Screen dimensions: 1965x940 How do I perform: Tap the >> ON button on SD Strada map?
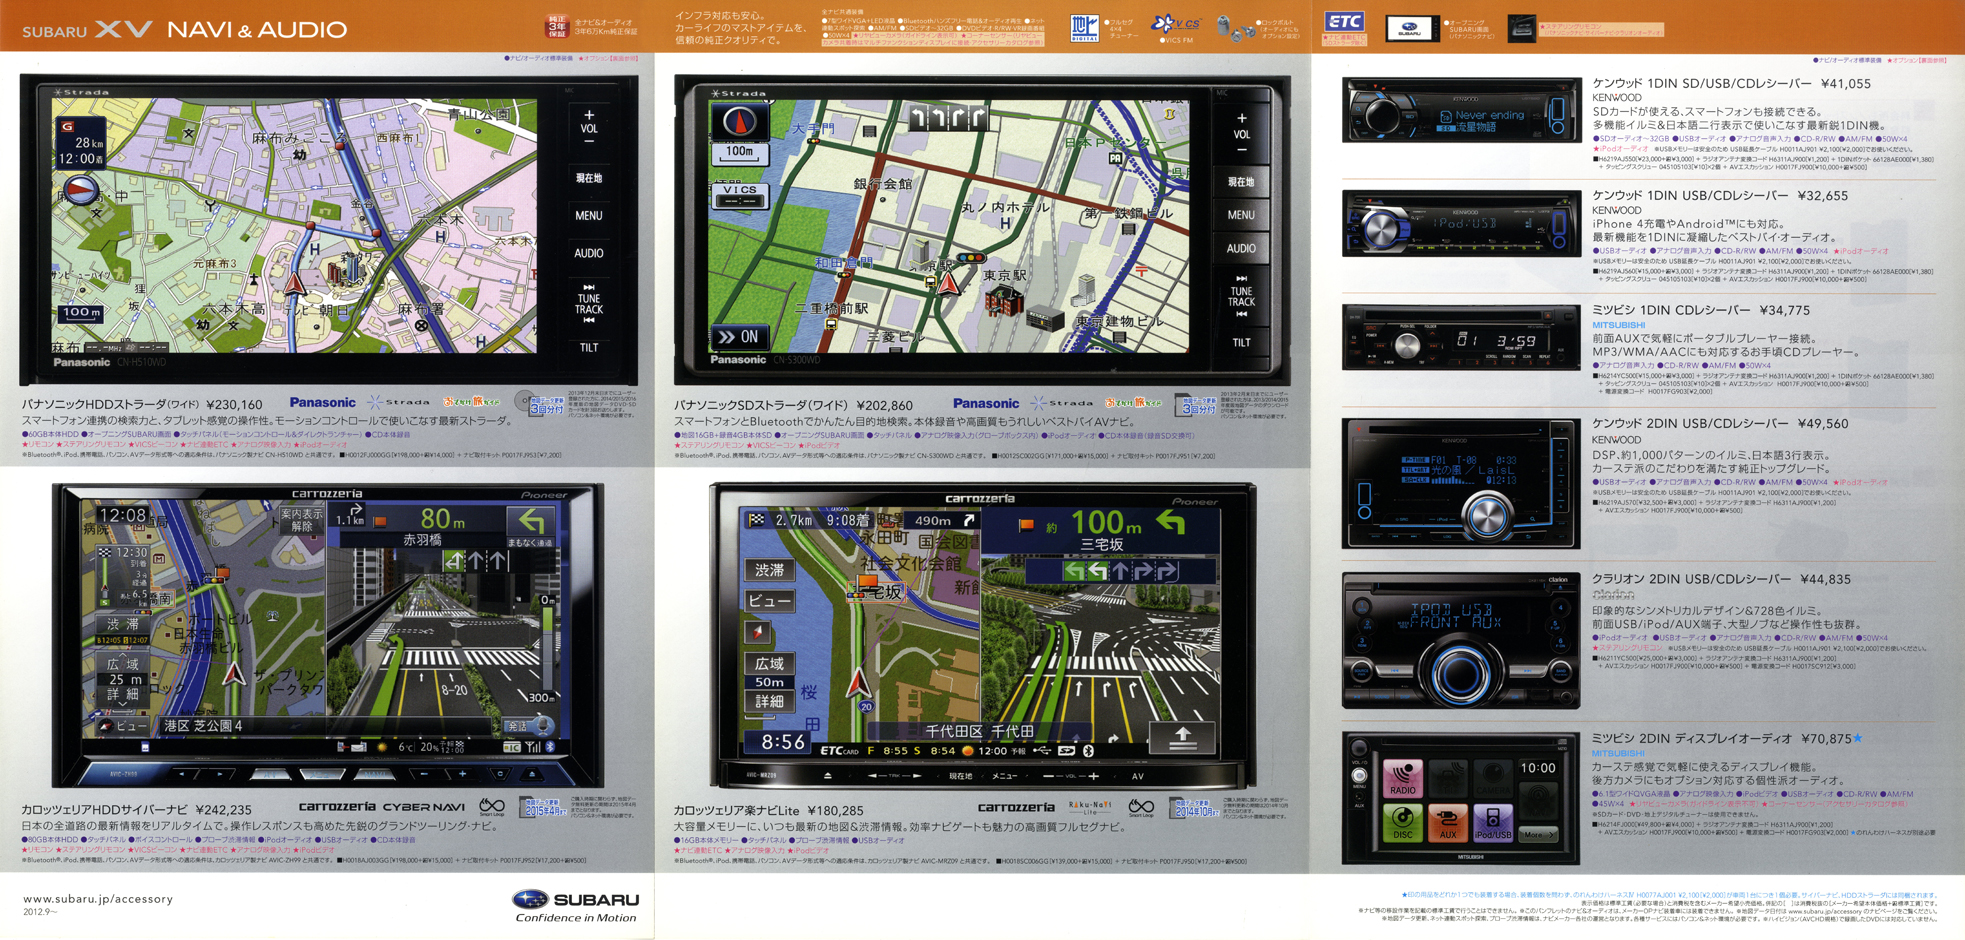coord(740,337)
